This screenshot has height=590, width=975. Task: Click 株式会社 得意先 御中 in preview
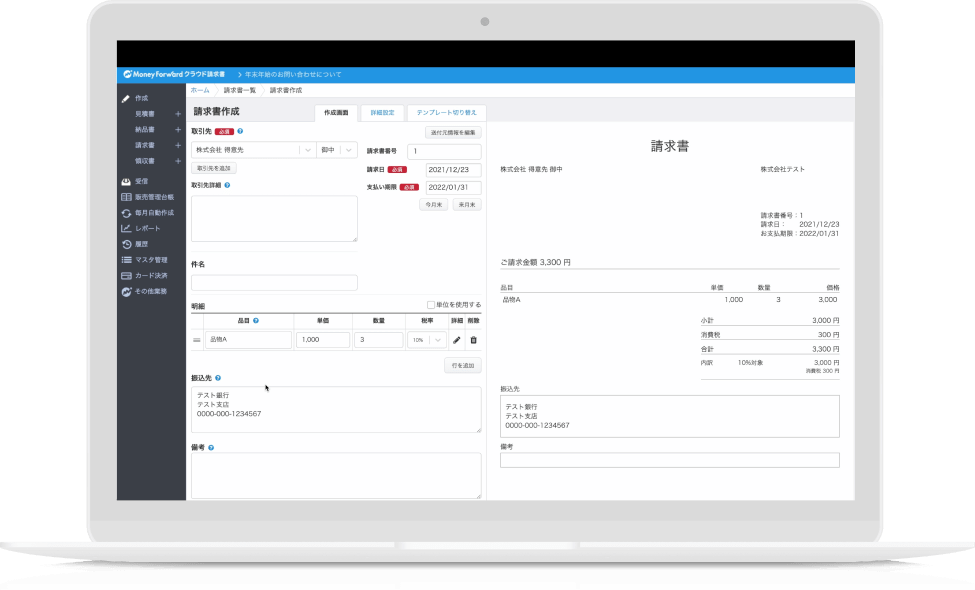pos(531,169)
